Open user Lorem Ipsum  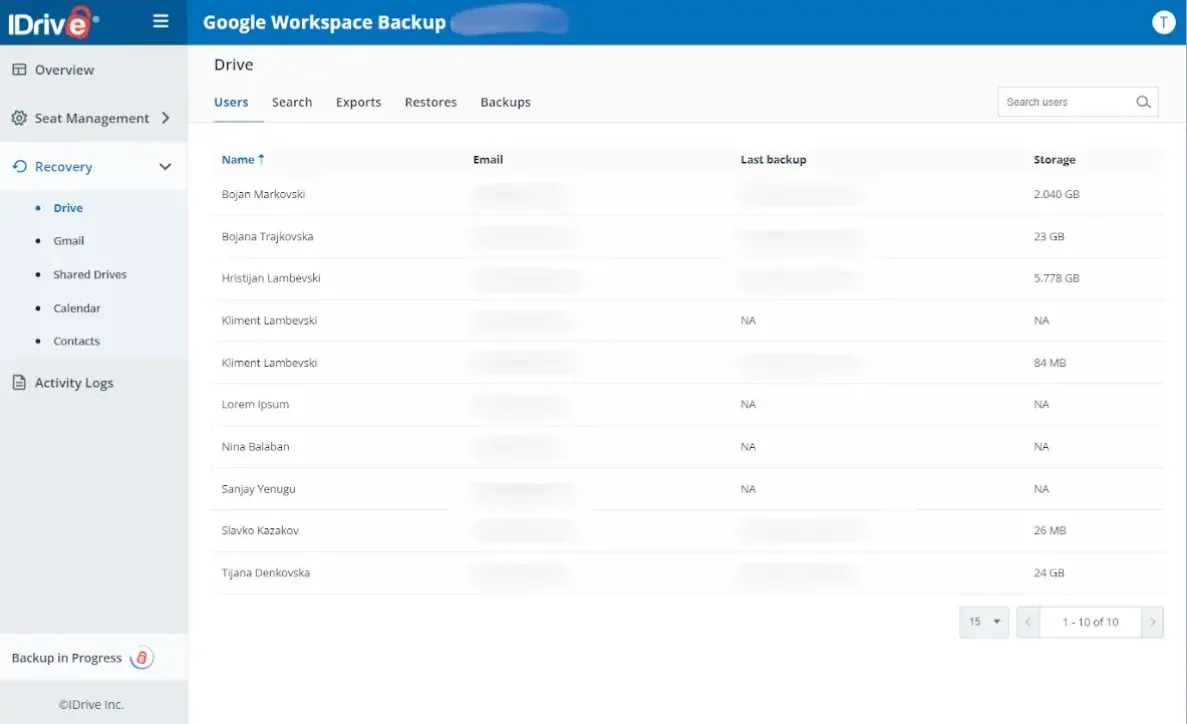(x=255, y=404)
